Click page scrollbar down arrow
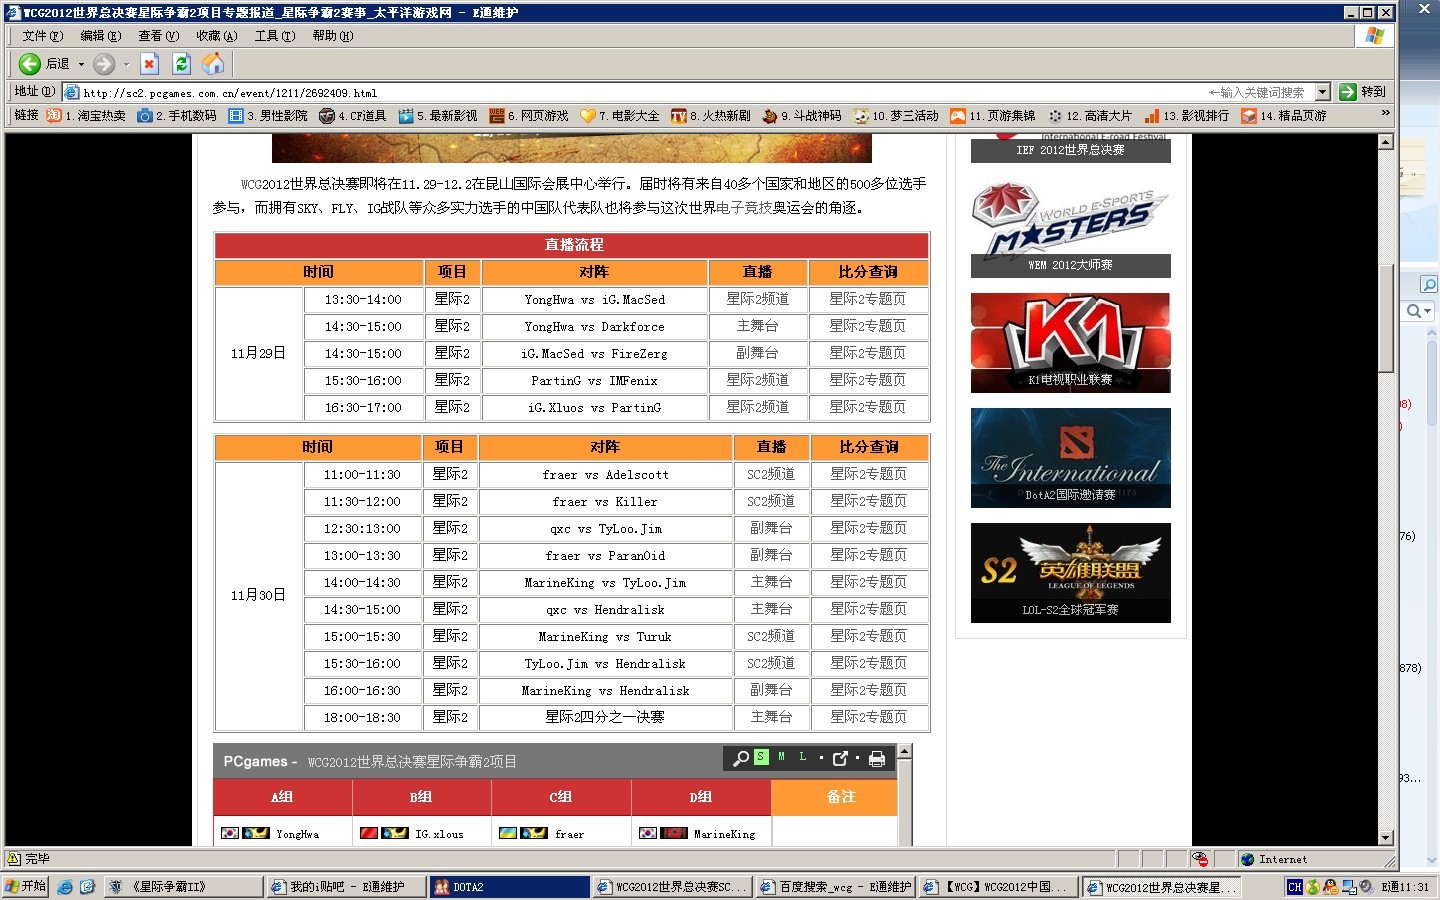Viewport: 1440px width, 900px height. pyautogui.click(x=1385, y=838)
